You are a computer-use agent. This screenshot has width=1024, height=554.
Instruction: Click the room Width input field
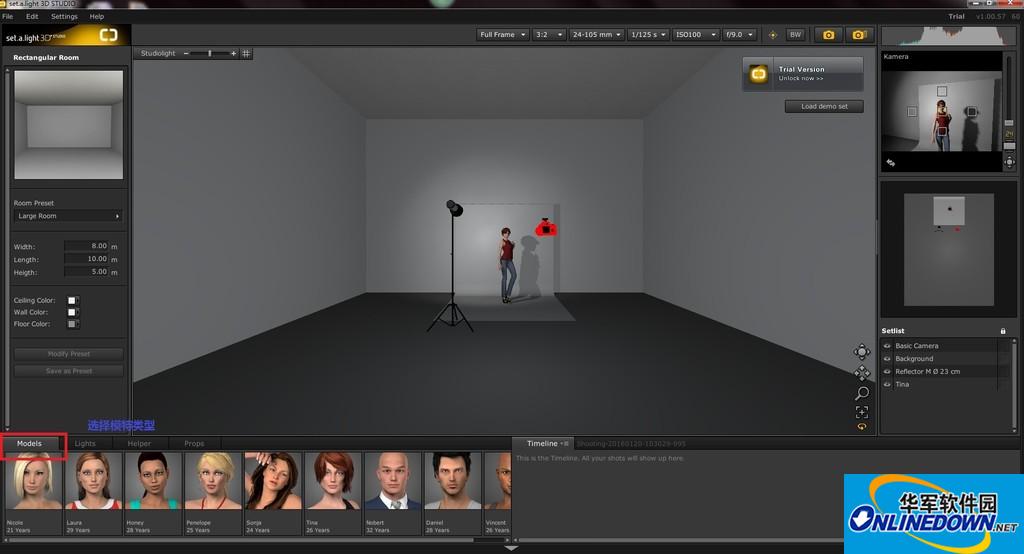pos(86,246)
